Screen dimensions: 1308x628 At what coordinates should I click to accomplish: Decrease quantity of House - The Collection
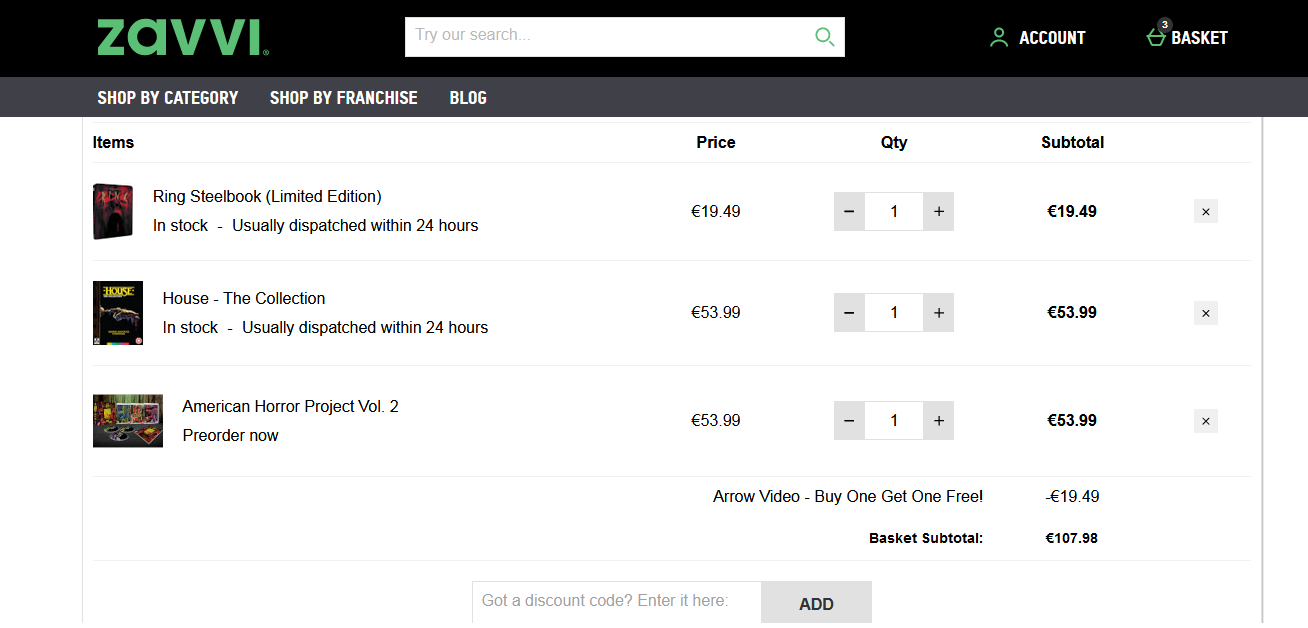(x=849, y=312)
